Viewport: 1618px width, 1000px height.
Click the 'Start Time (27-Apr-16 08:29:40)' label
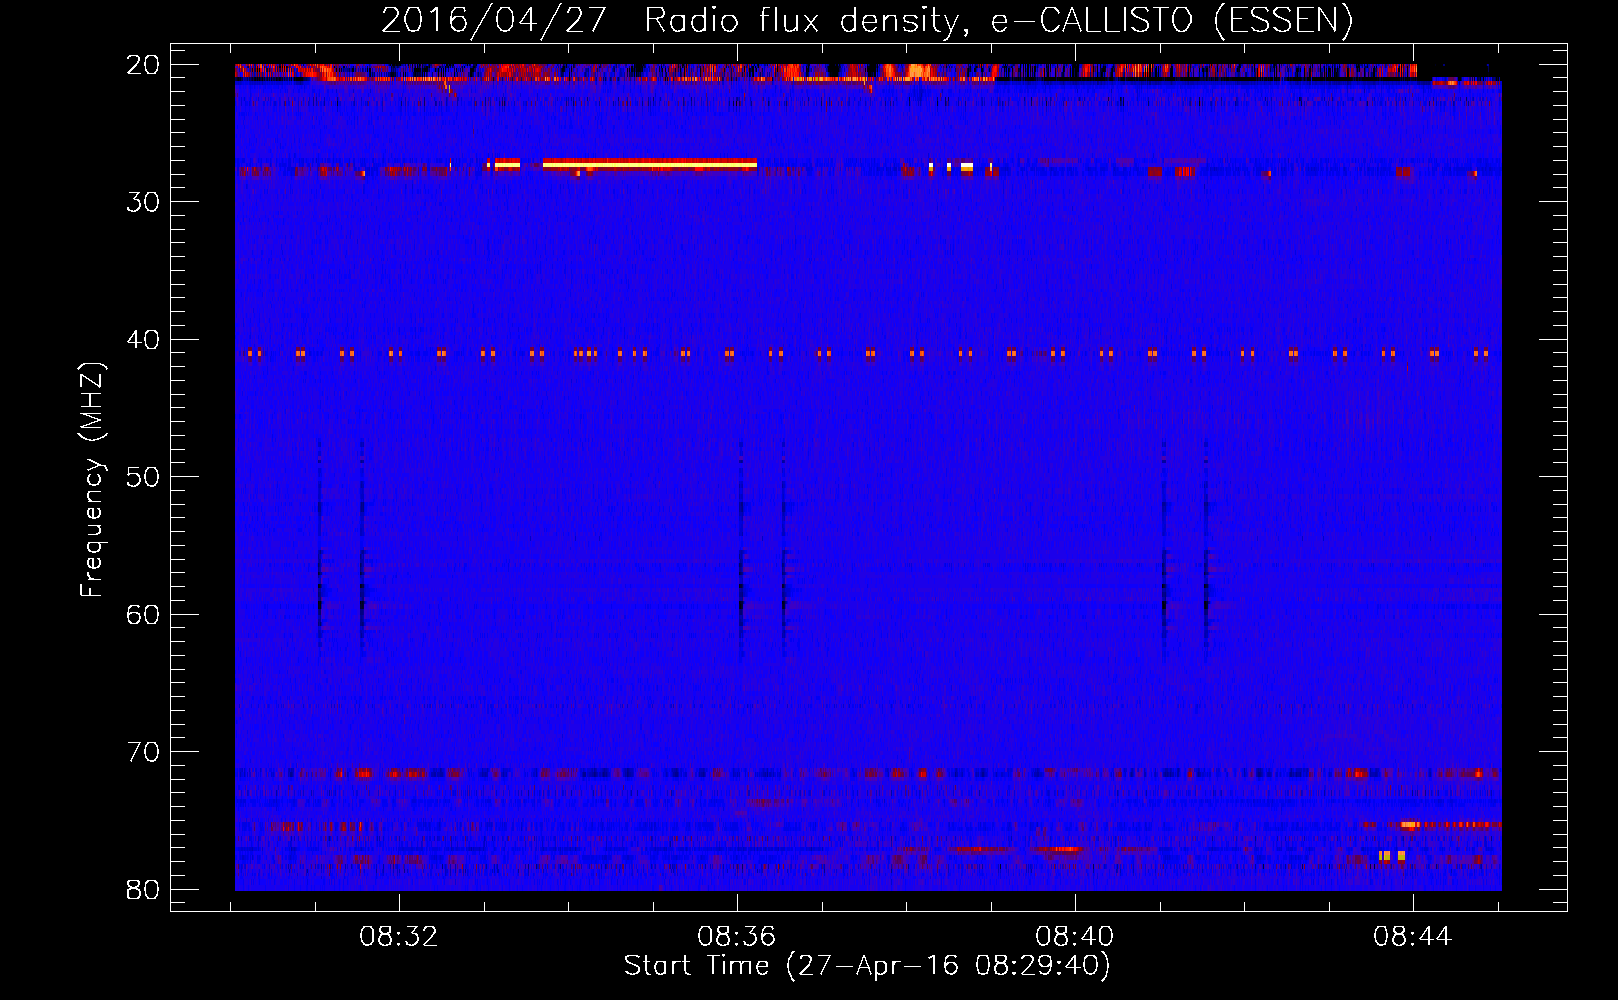(x=867, y=966)
